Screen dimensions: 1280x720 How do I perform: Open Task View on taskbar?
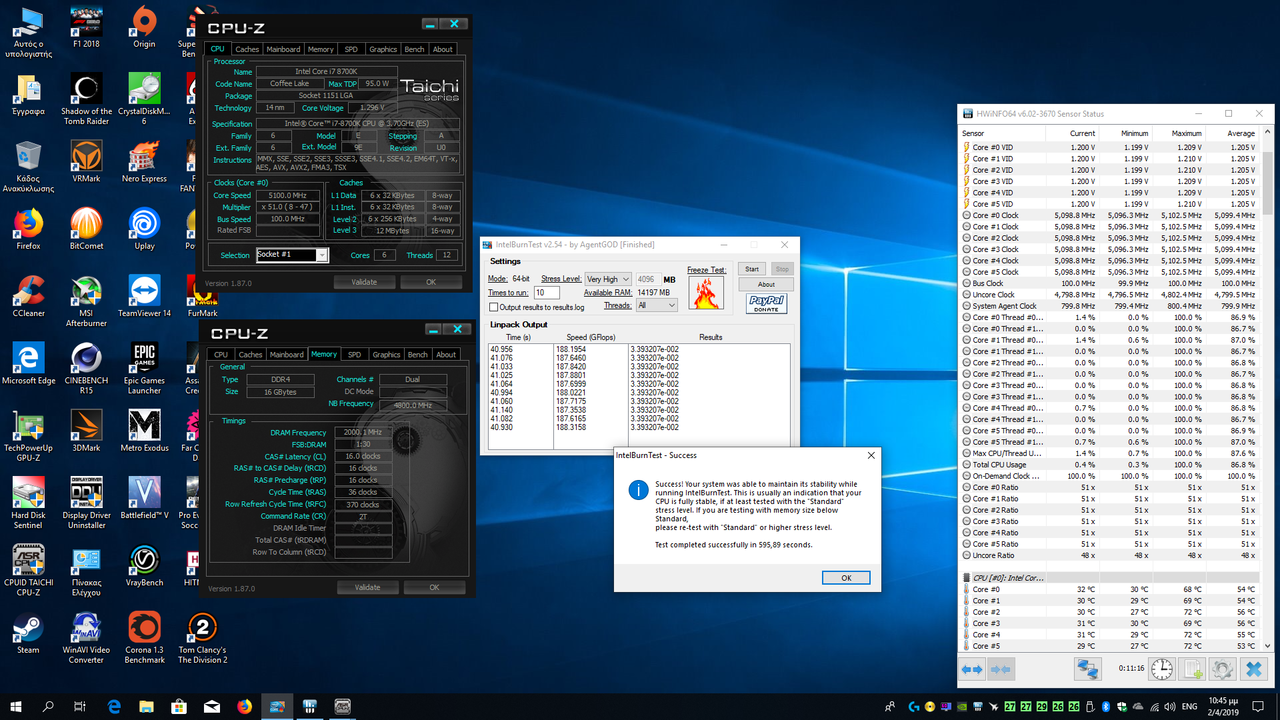pos(81,706)
